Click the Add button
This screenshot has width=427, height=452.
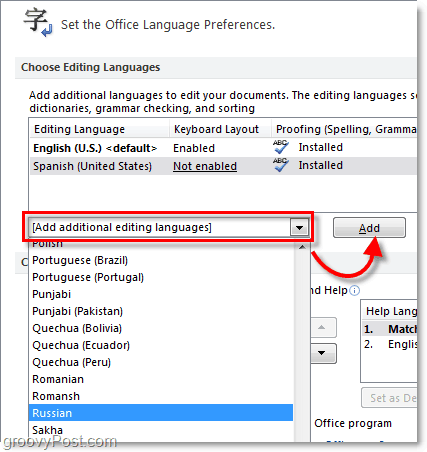click(x=369, y=228)
